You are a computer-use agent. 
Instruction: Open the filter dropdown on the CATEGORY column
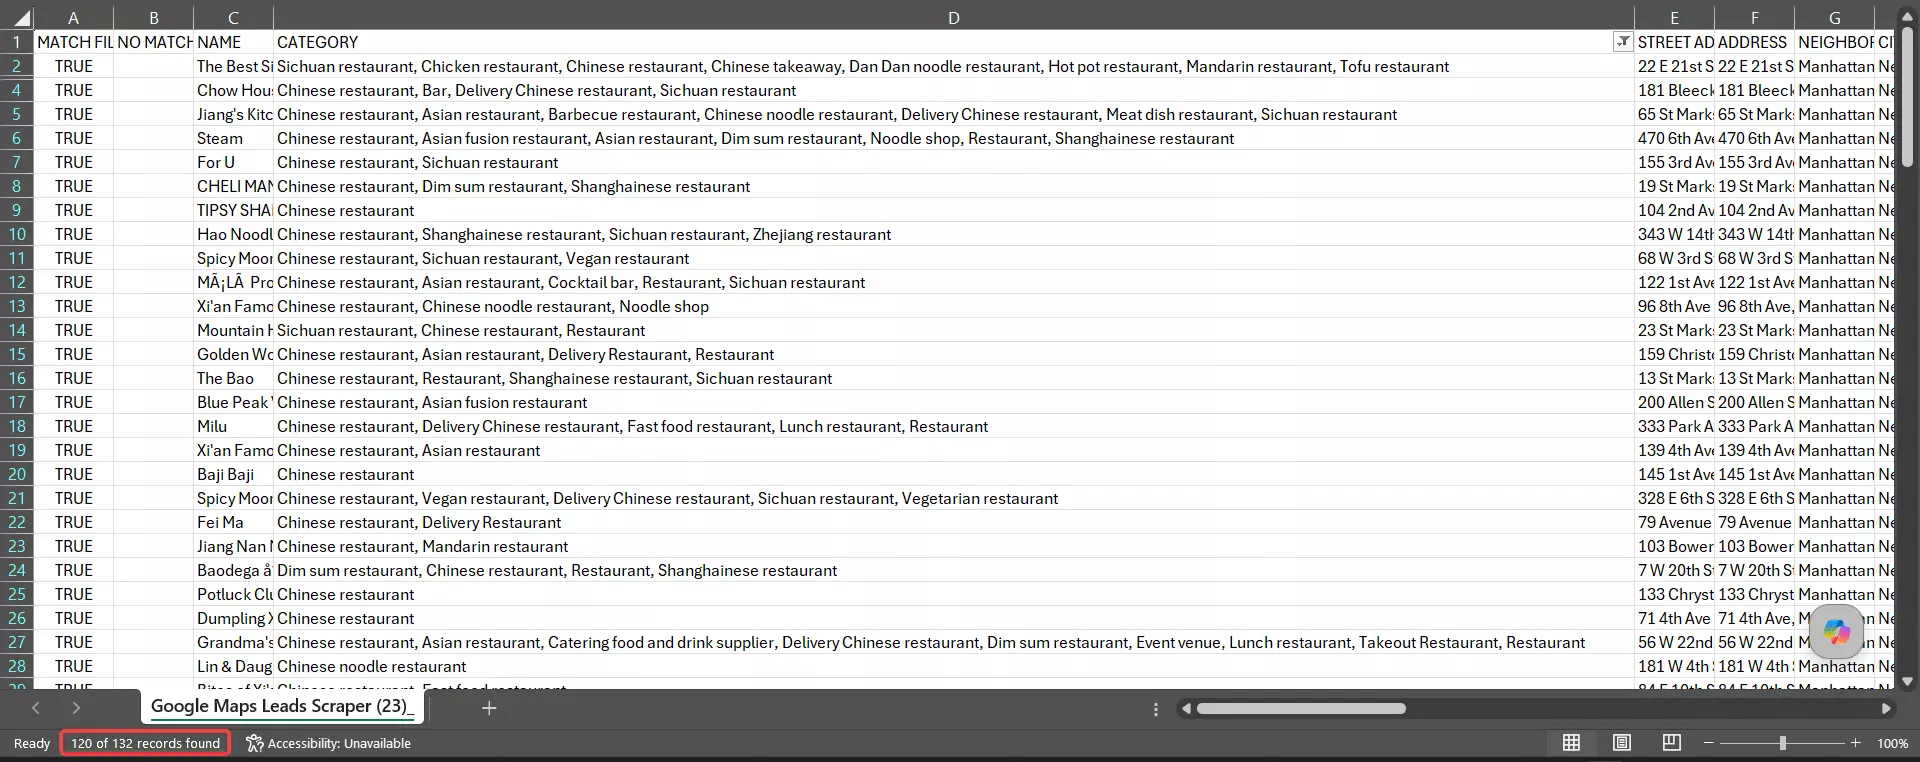[x=1623, y=42]
